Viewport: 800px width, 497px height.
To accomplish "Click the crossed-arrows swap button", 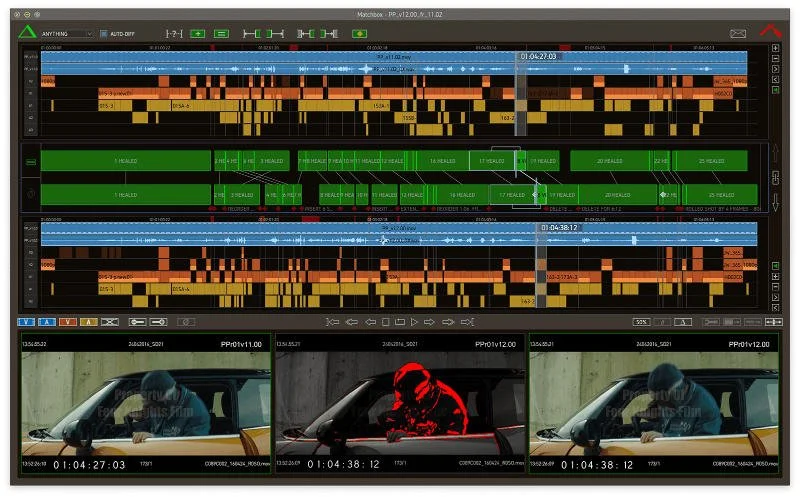I will (x=110, y=322).
